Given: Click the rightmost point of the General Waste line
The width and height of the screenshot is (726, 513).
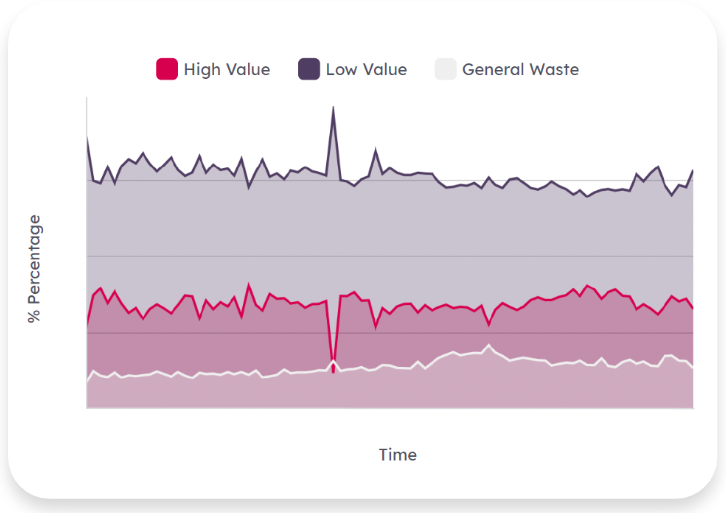Looking at the screenshot, I should click(x=692, y=368).
